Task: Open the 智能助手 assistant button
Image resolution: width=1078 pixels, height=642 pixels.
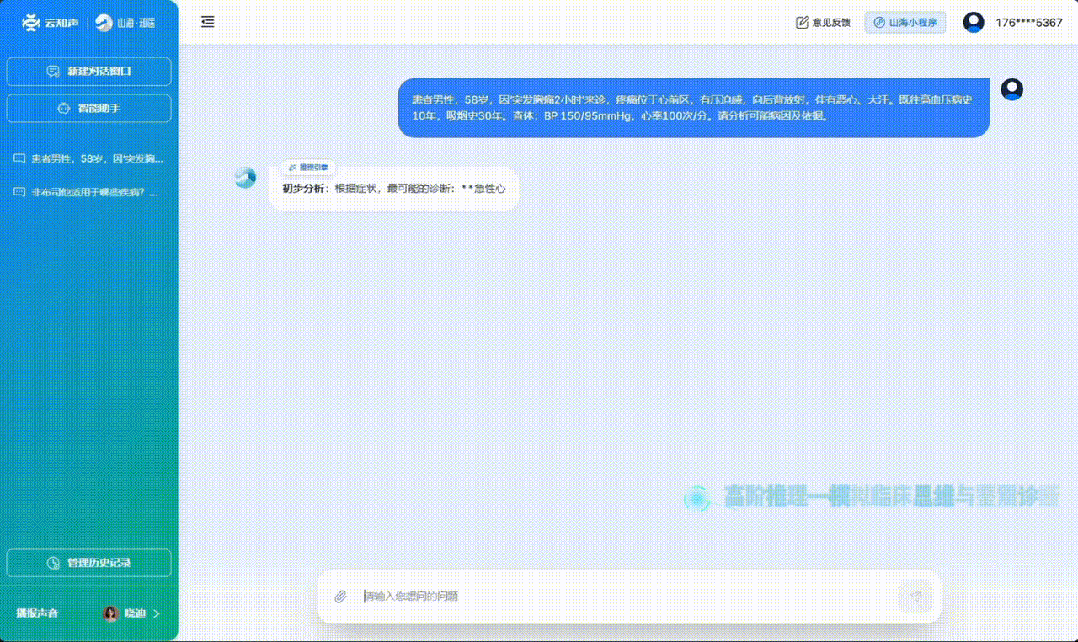Action: [x=89, y=108]
